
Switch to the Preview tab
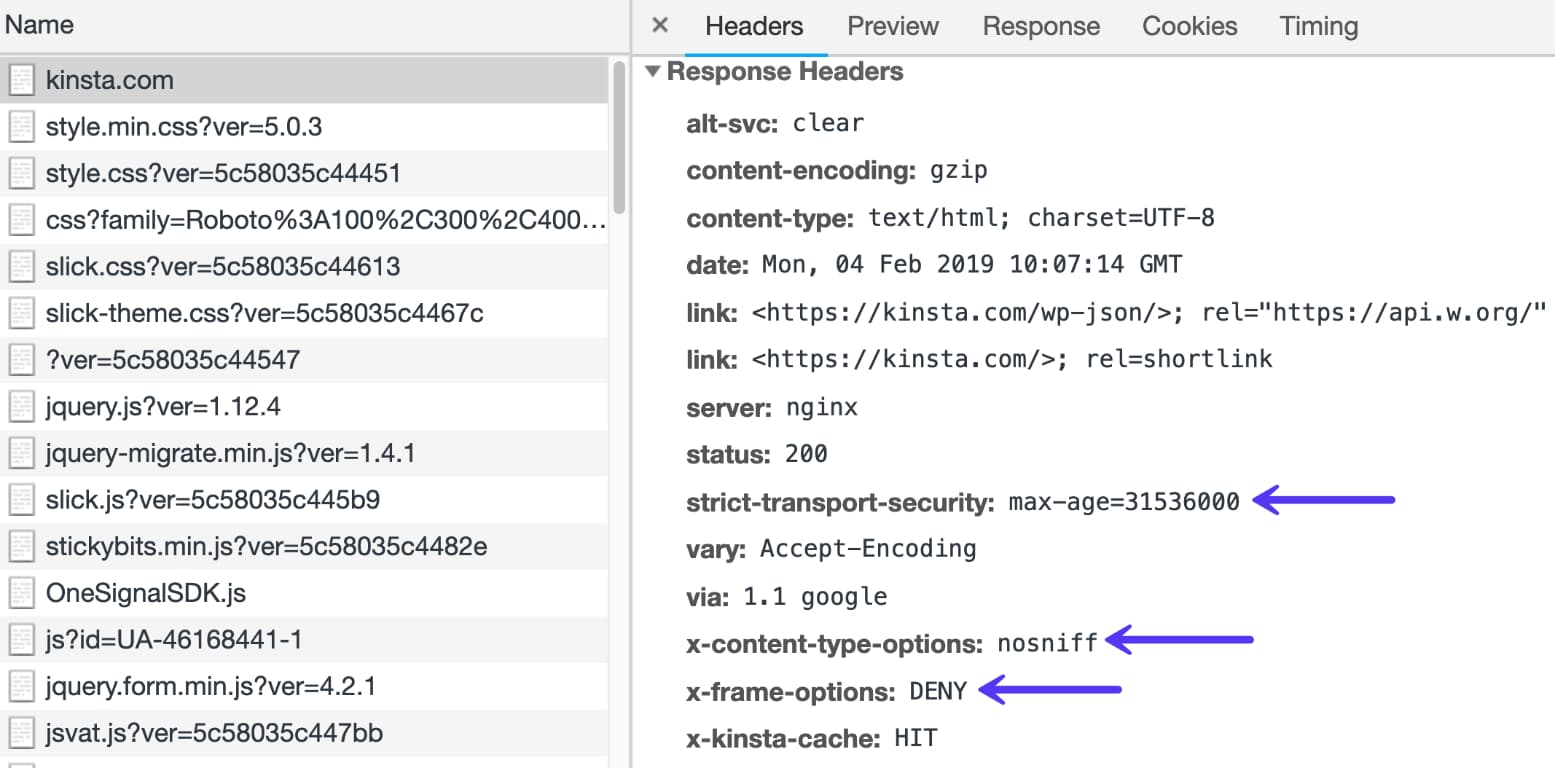pos(891,26)
